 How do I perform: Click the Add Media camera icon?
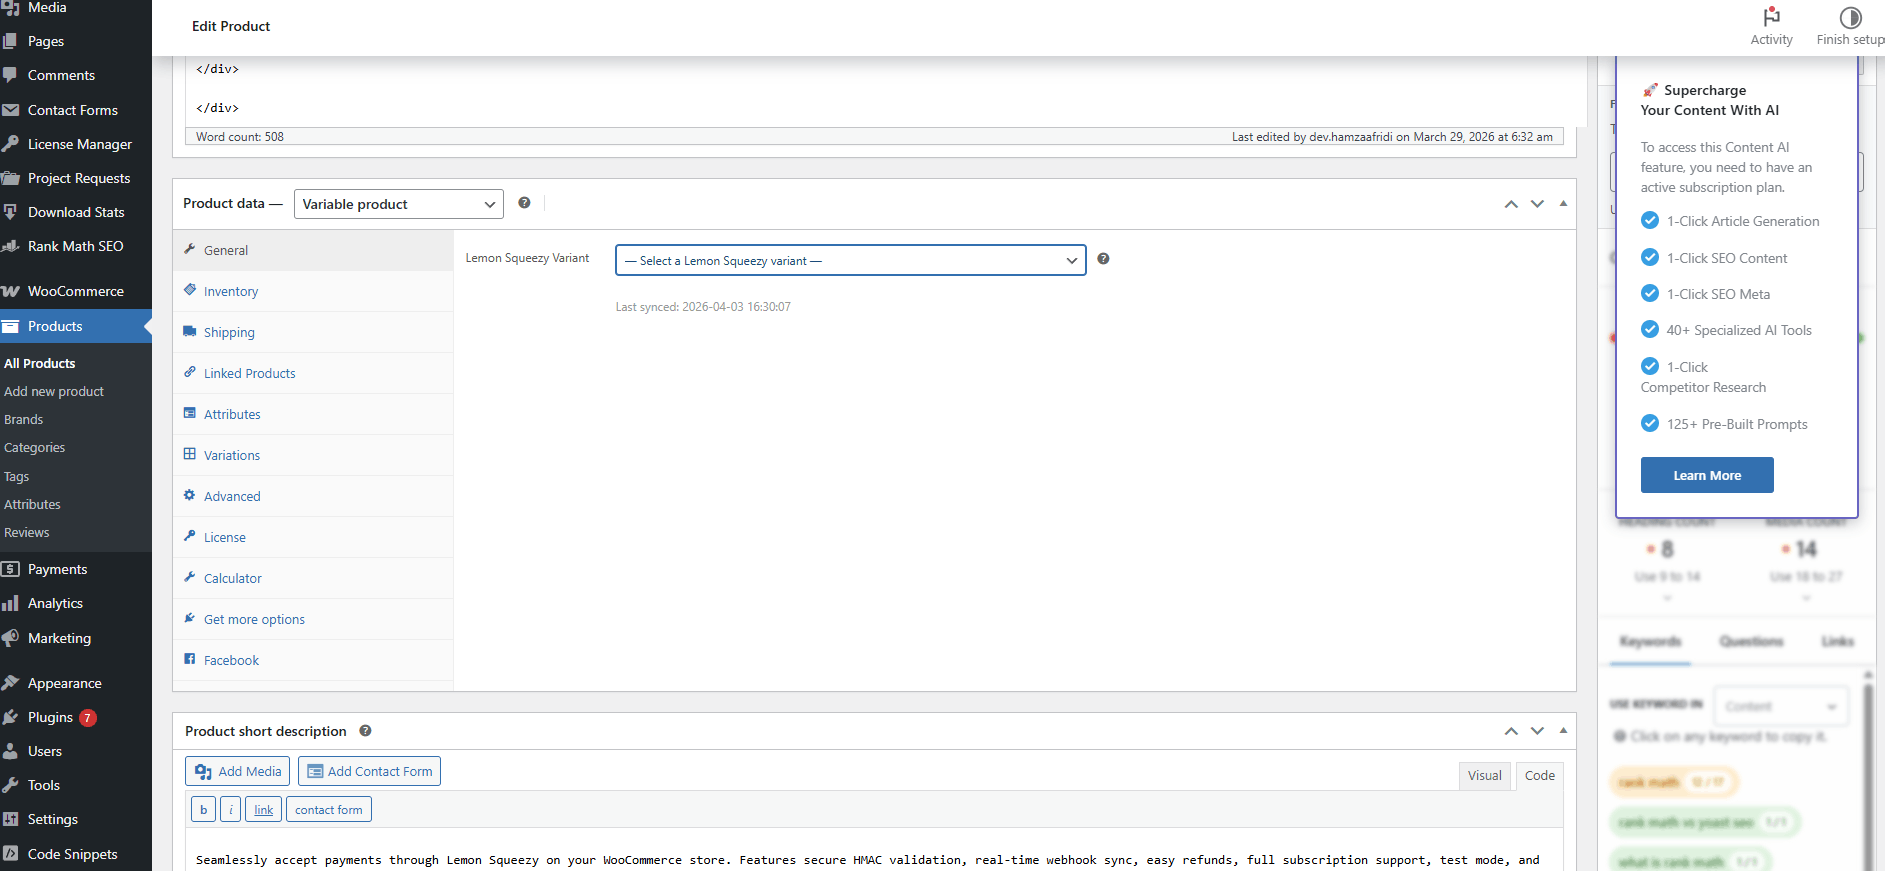(x=203, y=771)
